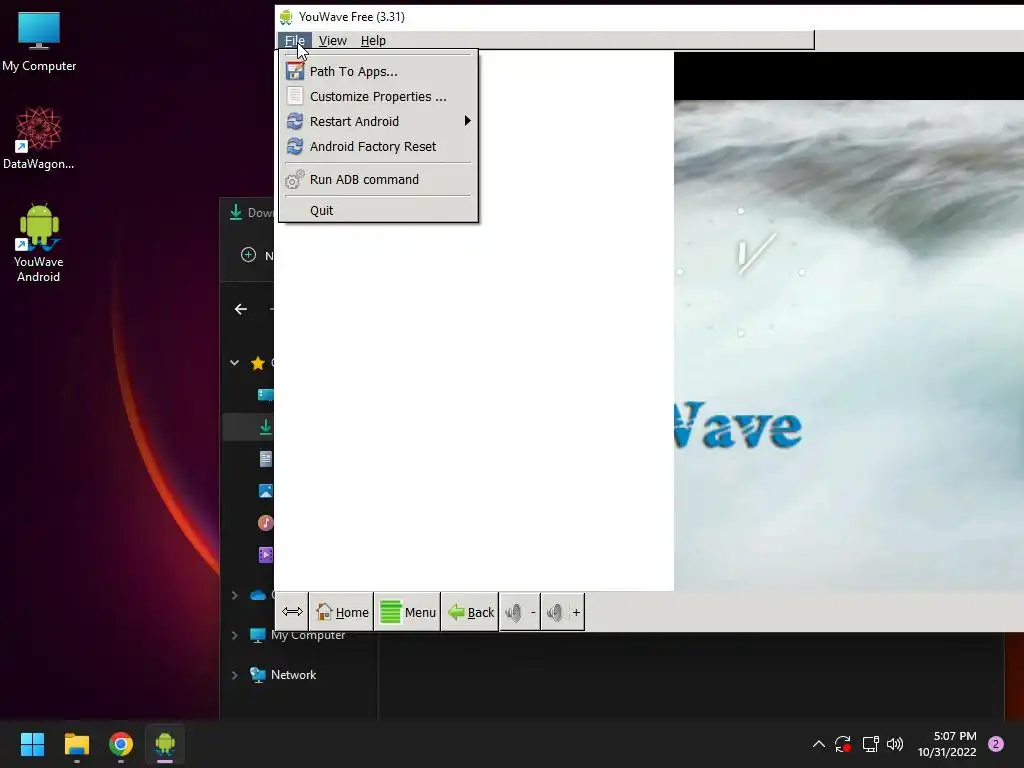The height and width of the screenshot is (768, 1024).
Task: Select the Documents item in Explorer sidebar
Action: point(265,459)
